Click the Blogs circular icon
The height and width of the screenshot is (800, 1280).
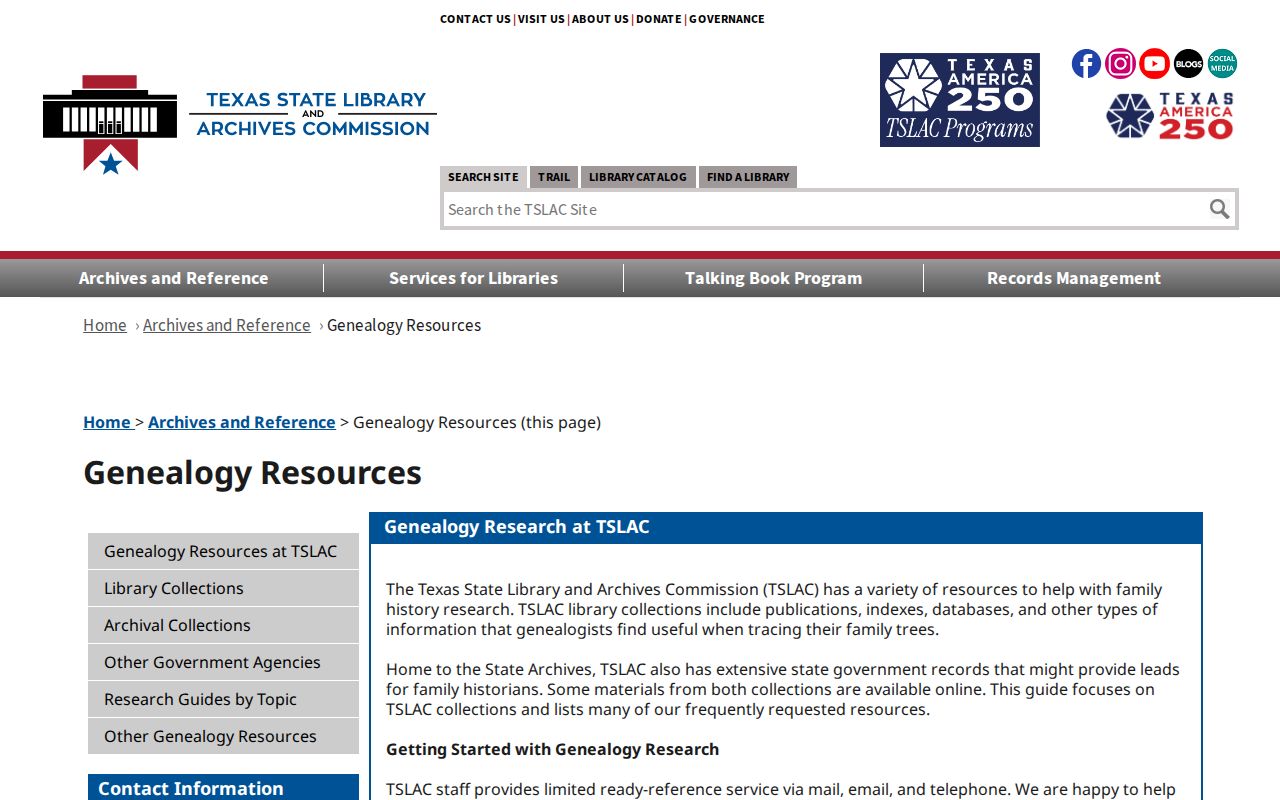point(1188,64)
